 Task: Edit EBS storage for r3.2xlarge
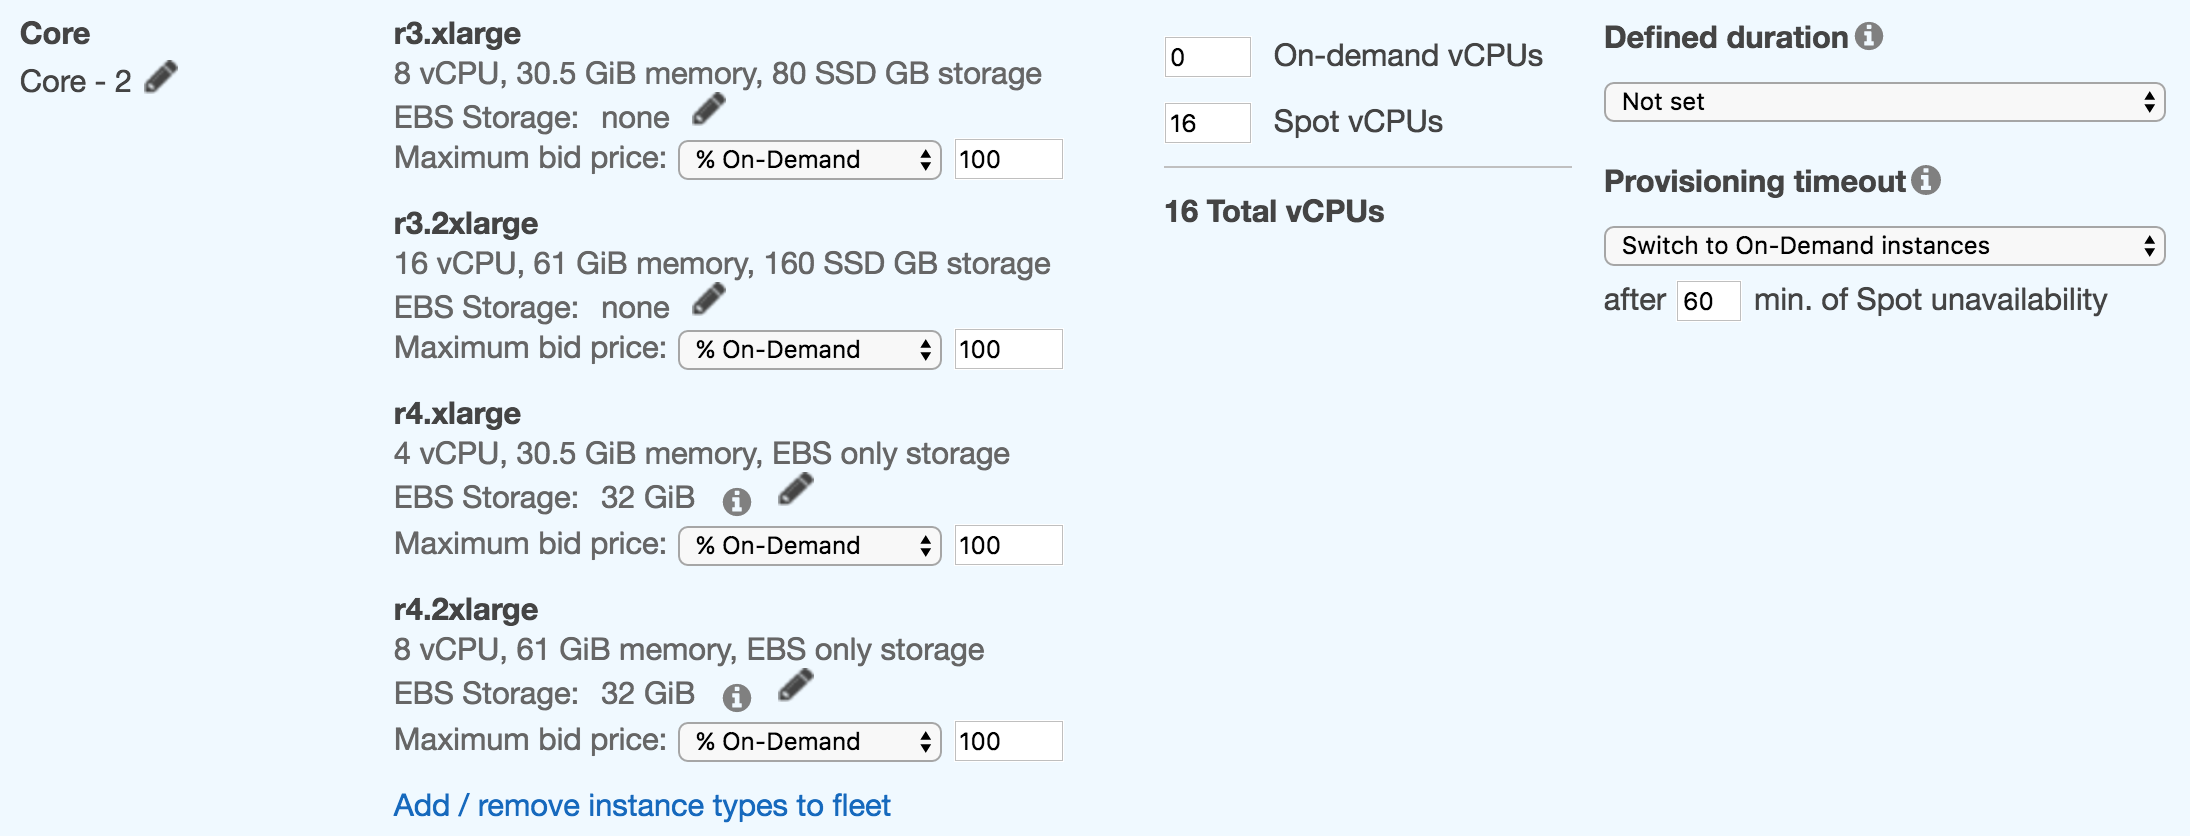(x=709, y=300)
